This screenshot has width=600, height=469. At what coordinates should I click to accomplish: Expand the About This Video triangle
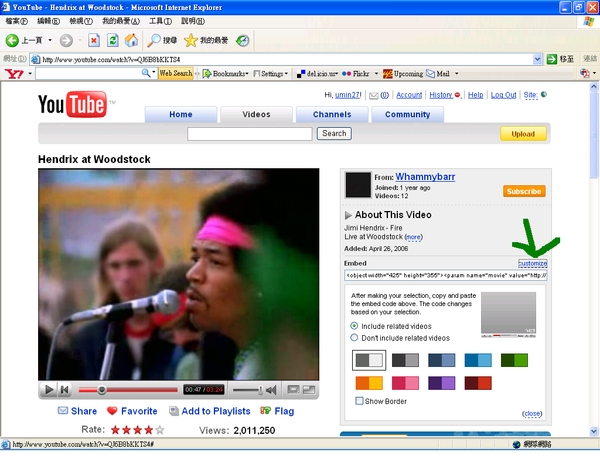coord(348,215)
